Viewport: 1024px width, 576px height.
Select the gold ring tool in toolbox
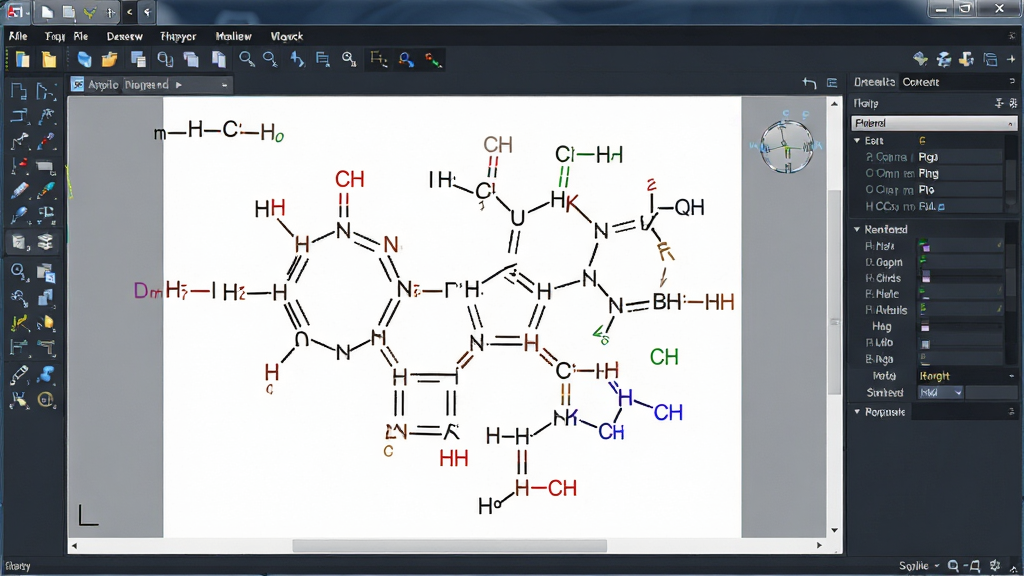(46, 400)
